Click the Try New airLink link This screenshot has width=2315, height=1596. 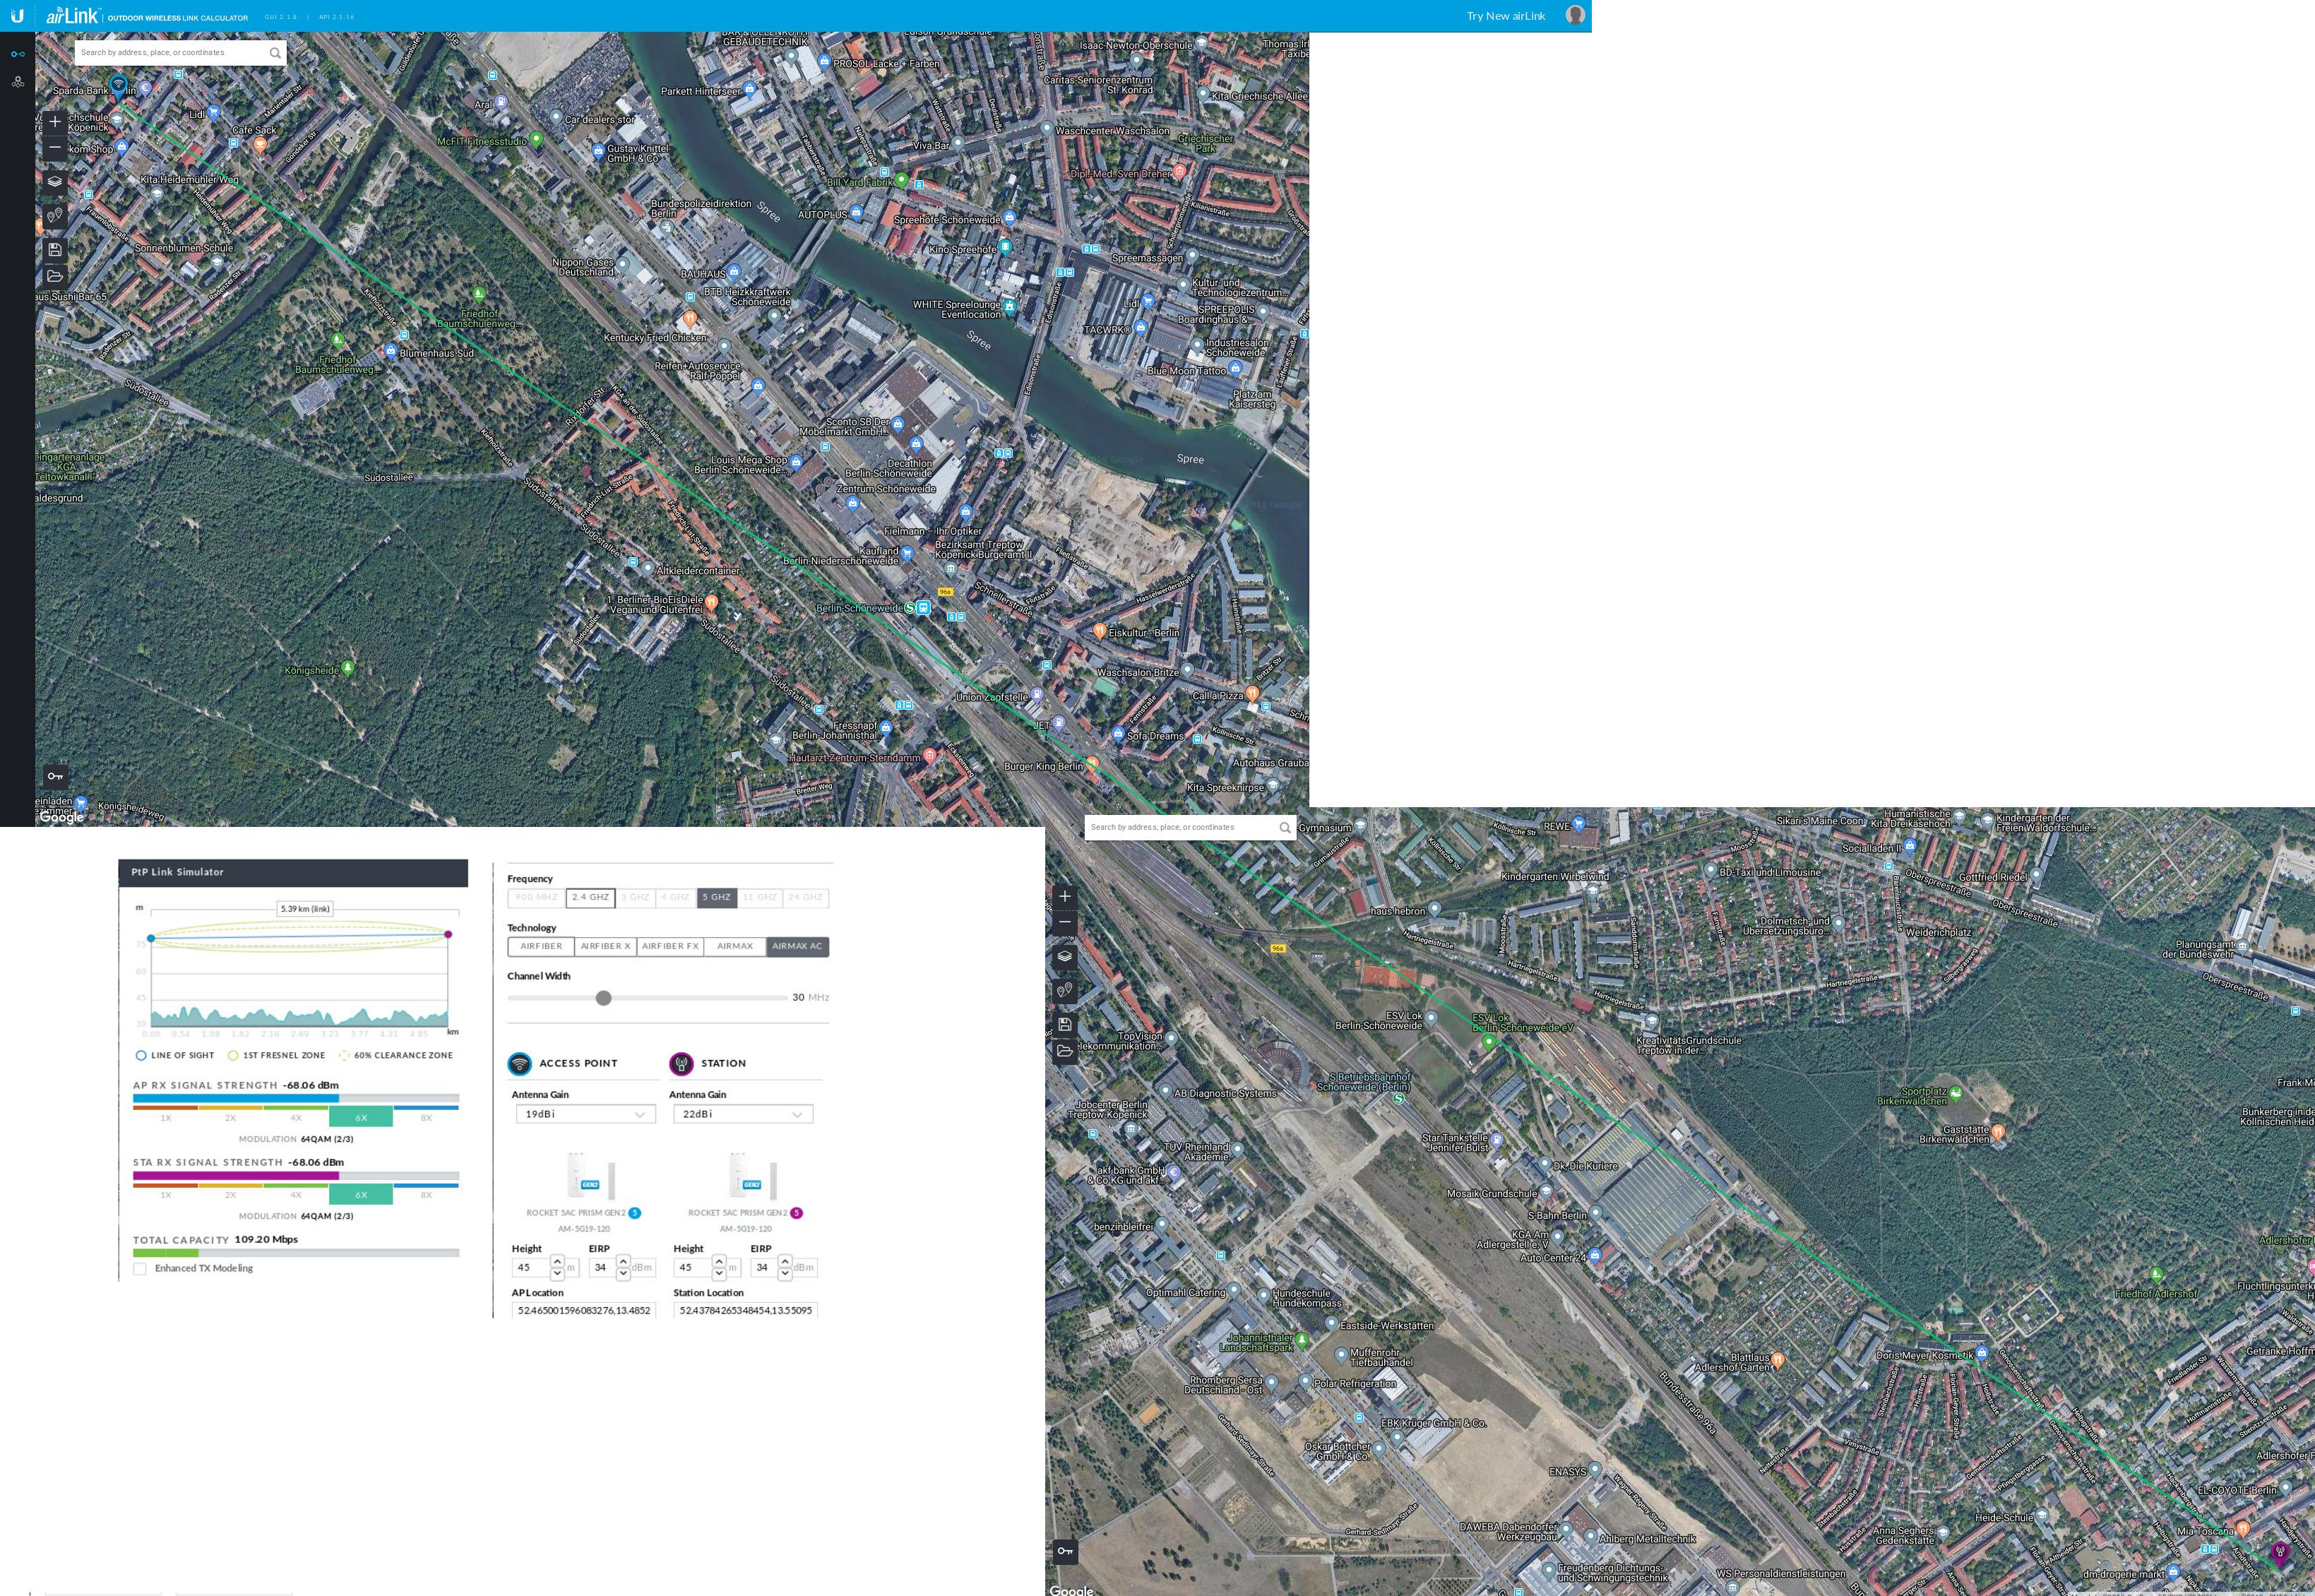coord(1505,16)
